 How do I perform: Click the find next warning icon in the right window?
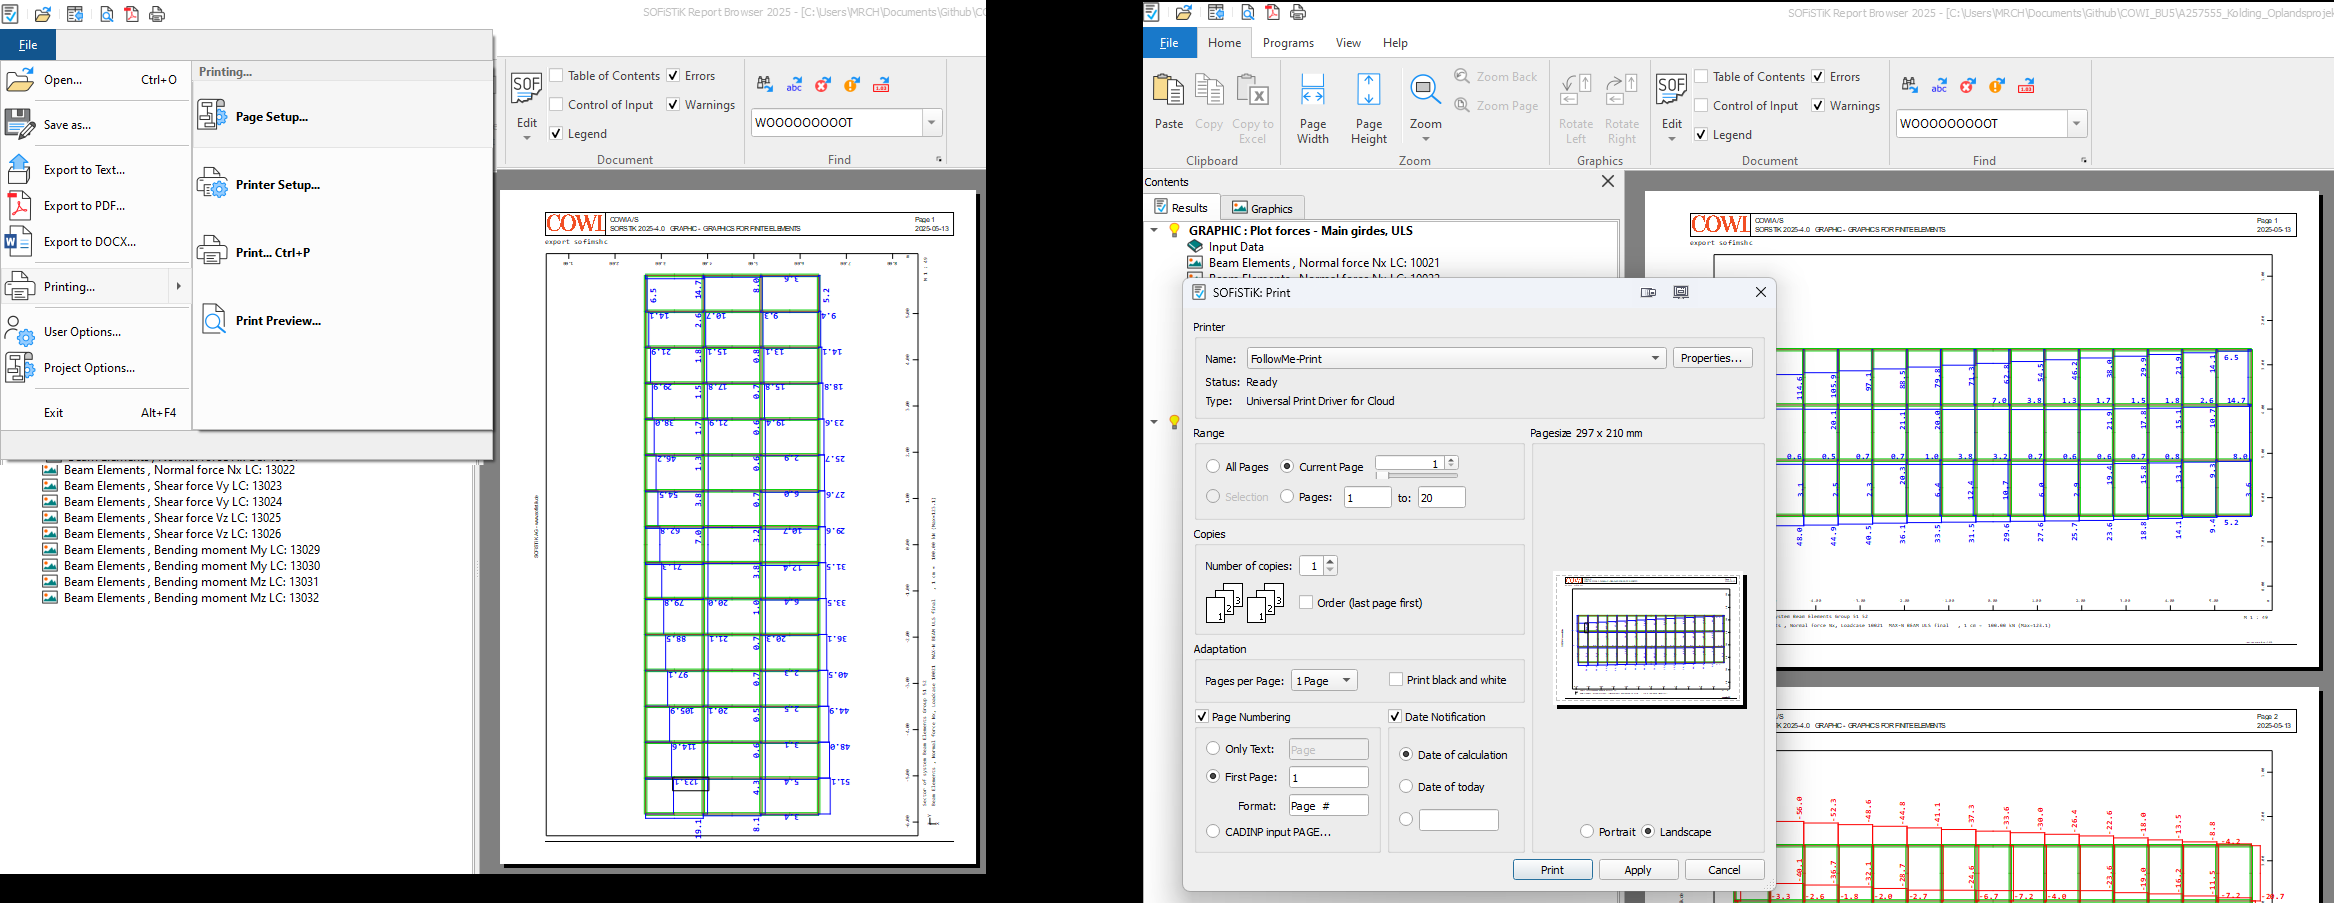tap(1996, 86)
